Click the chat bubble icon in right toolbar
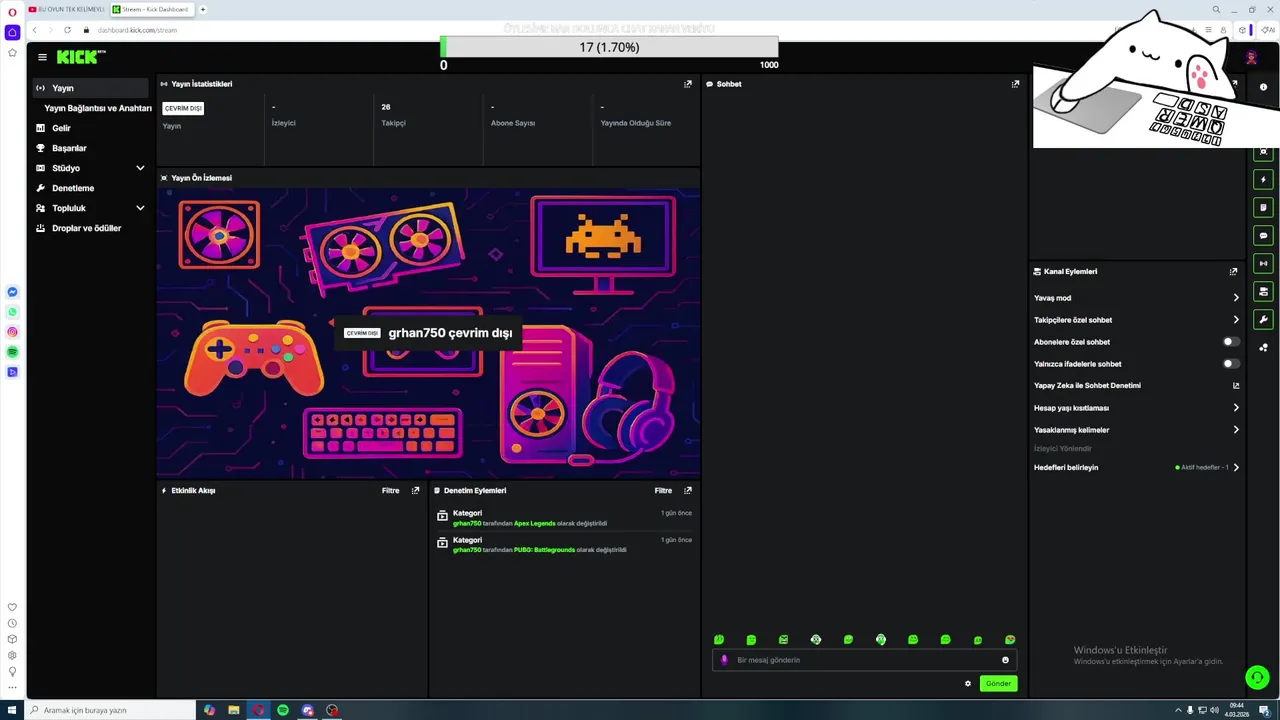1280x720 pixels. coord(1263,236)
